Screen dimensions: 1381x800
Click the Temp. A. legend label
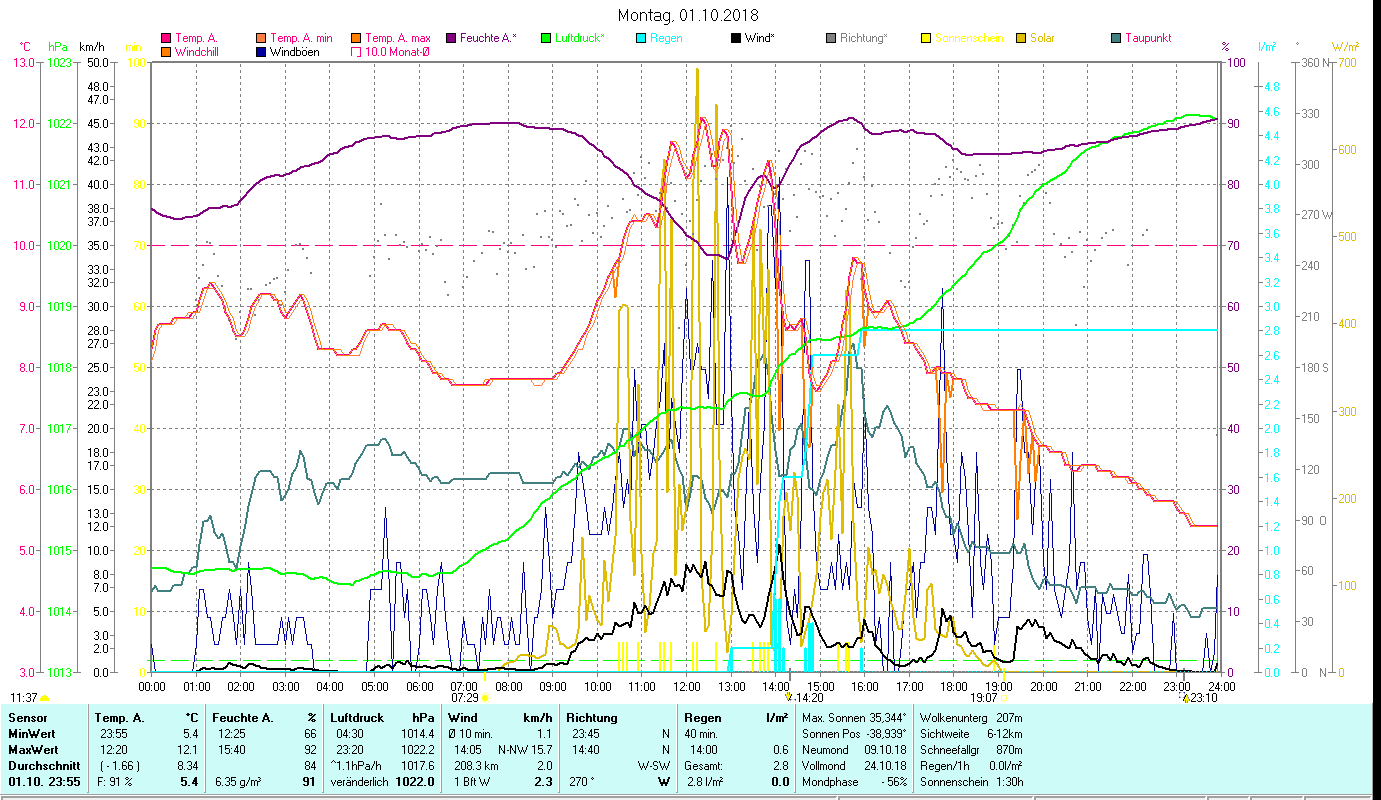196,38
